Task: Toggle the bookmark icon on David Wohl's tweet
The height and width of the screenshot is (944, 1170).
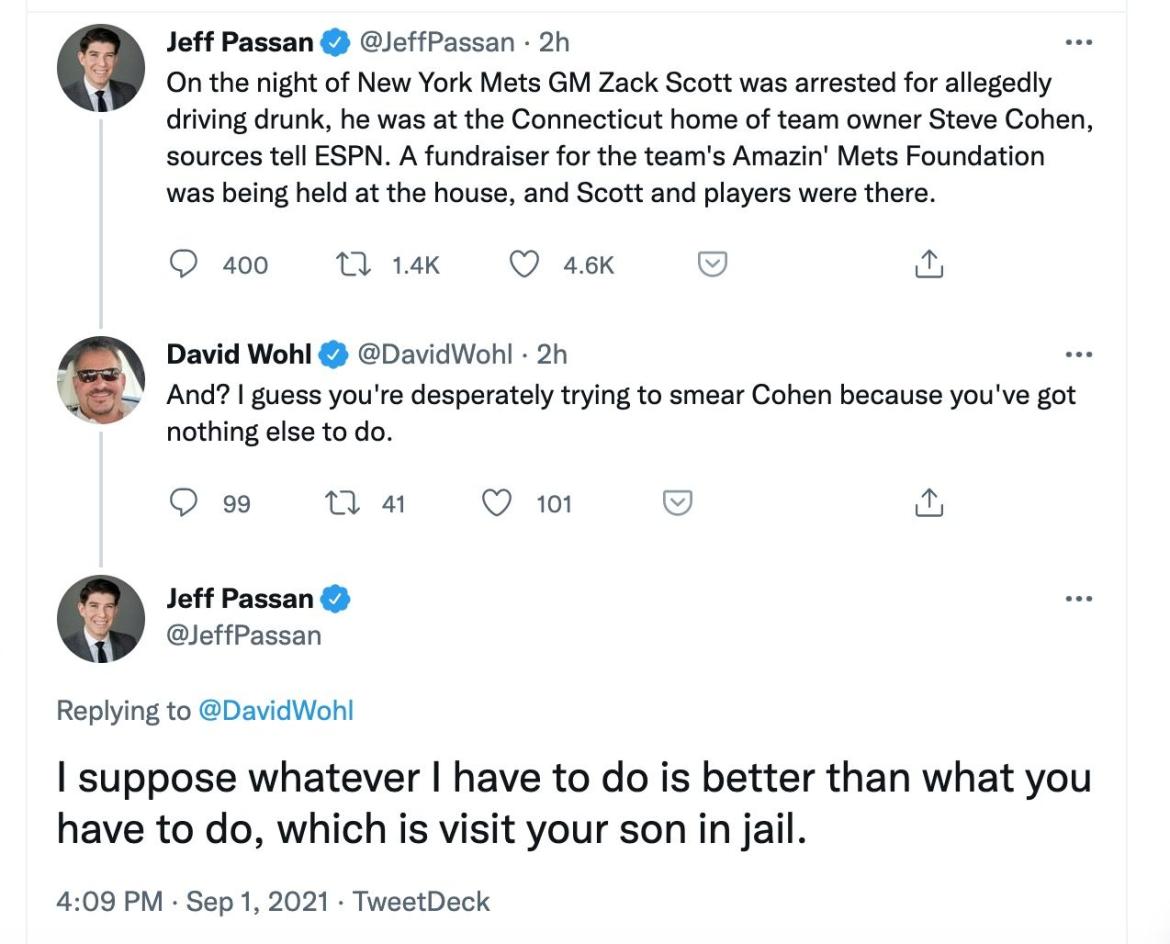Action: [676, 502]
